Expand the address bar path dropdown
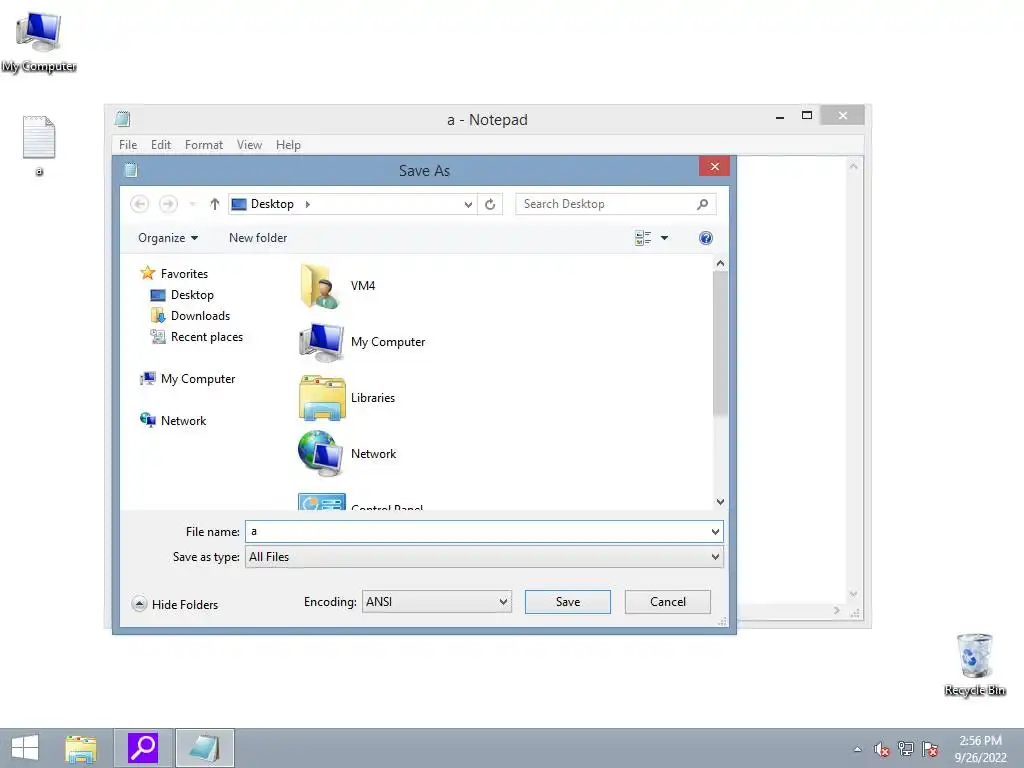This screenshot has height=768, width=1024. tap(468, 204)
